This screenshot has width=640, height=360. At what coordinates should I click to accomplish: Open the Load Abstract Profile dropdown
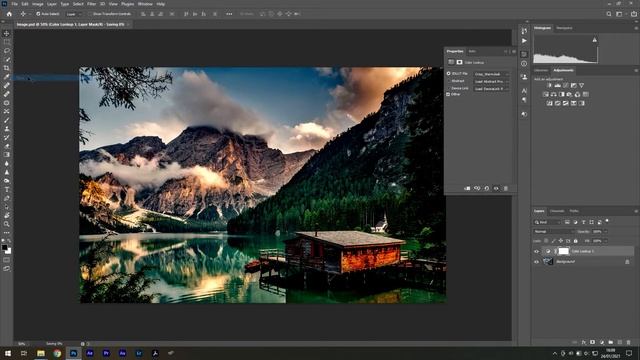click(x=492, y=81)
